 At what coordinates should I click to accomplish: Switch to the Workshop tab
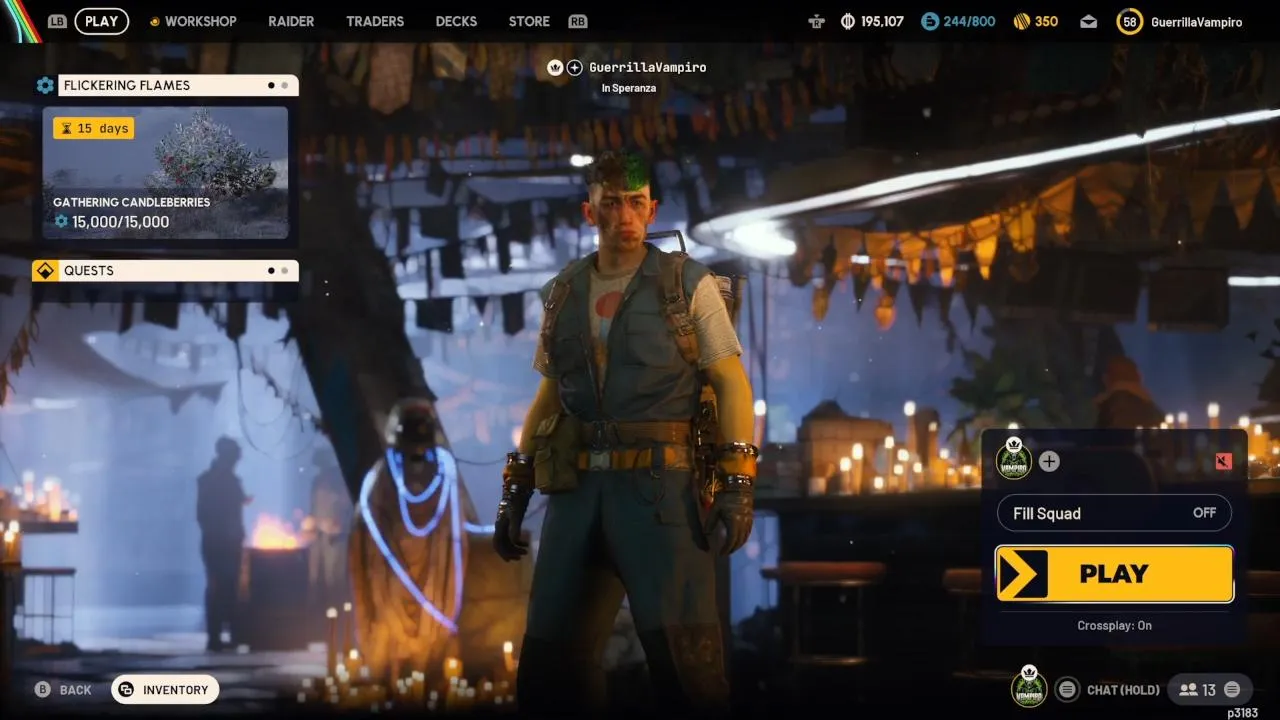(x=201, y=21)
